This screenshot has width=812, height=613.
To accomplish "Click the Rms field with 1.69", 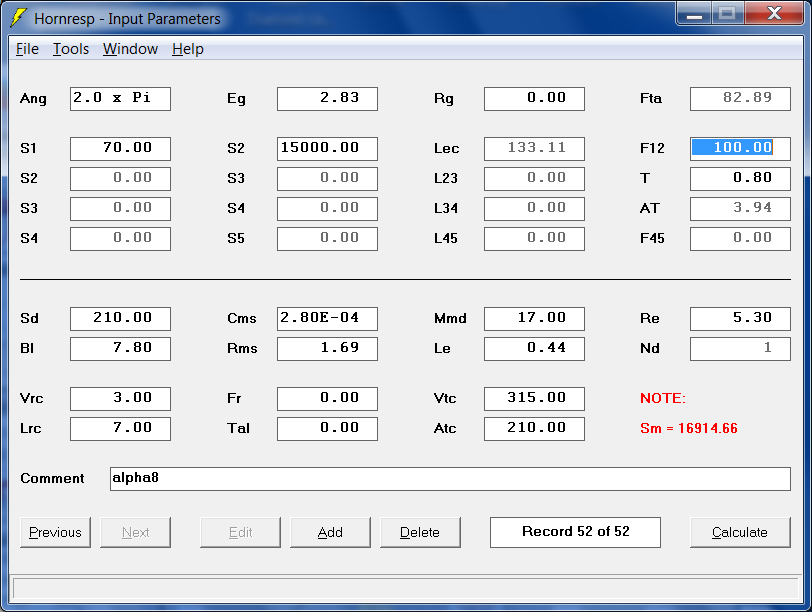I will click(327, 349).
